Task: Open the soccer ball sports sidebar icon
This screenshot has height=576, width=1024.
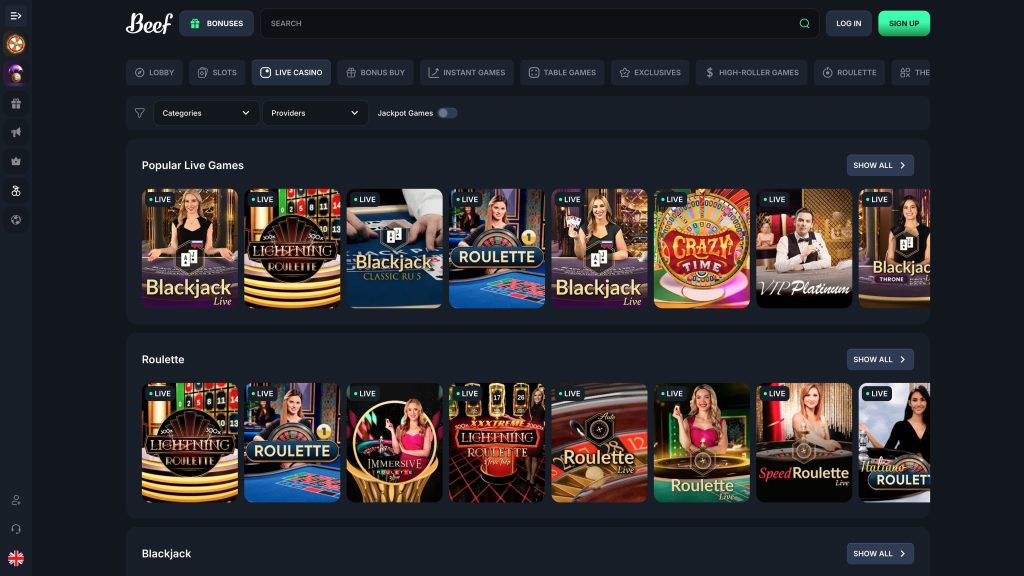Action: coord(16,220)
